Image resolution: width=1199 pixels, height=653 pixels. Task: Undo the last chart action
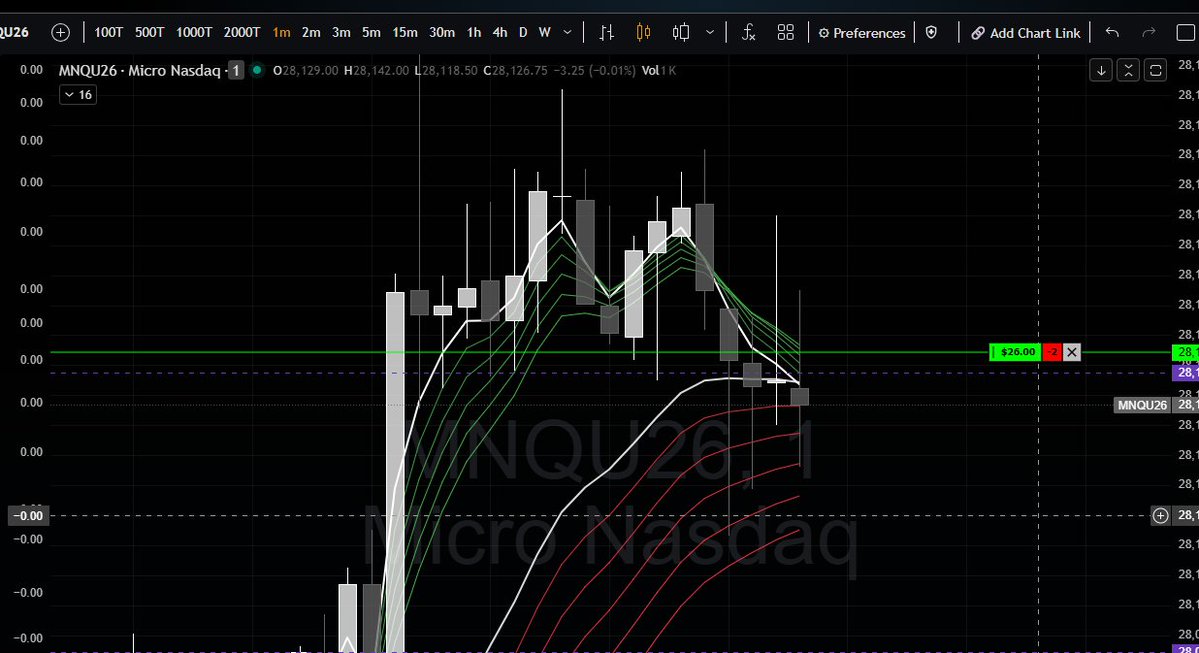1112,32
